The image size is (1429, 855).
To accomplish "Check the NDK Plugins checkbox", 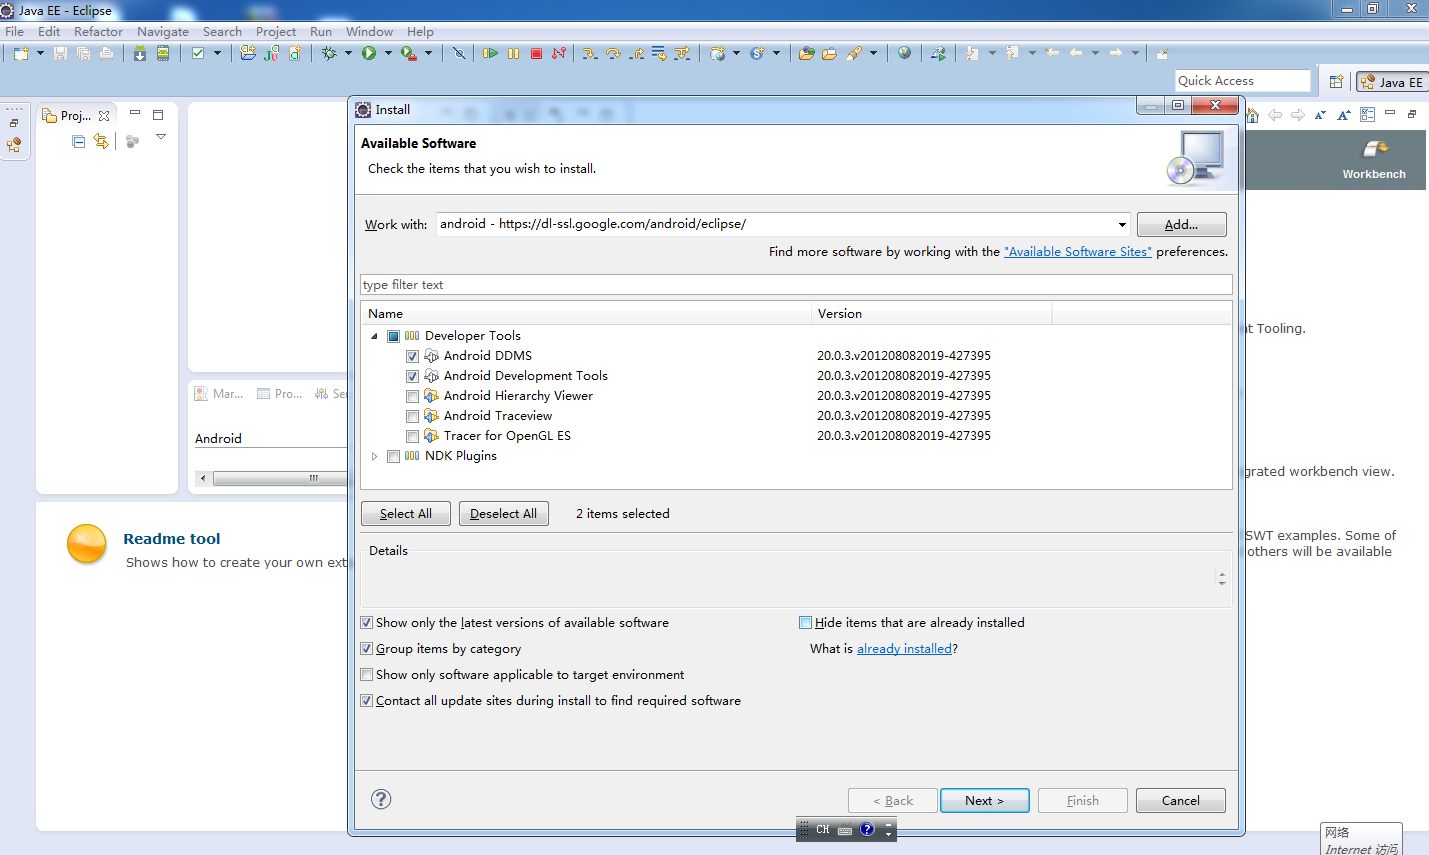I will [x=393, y=456].
